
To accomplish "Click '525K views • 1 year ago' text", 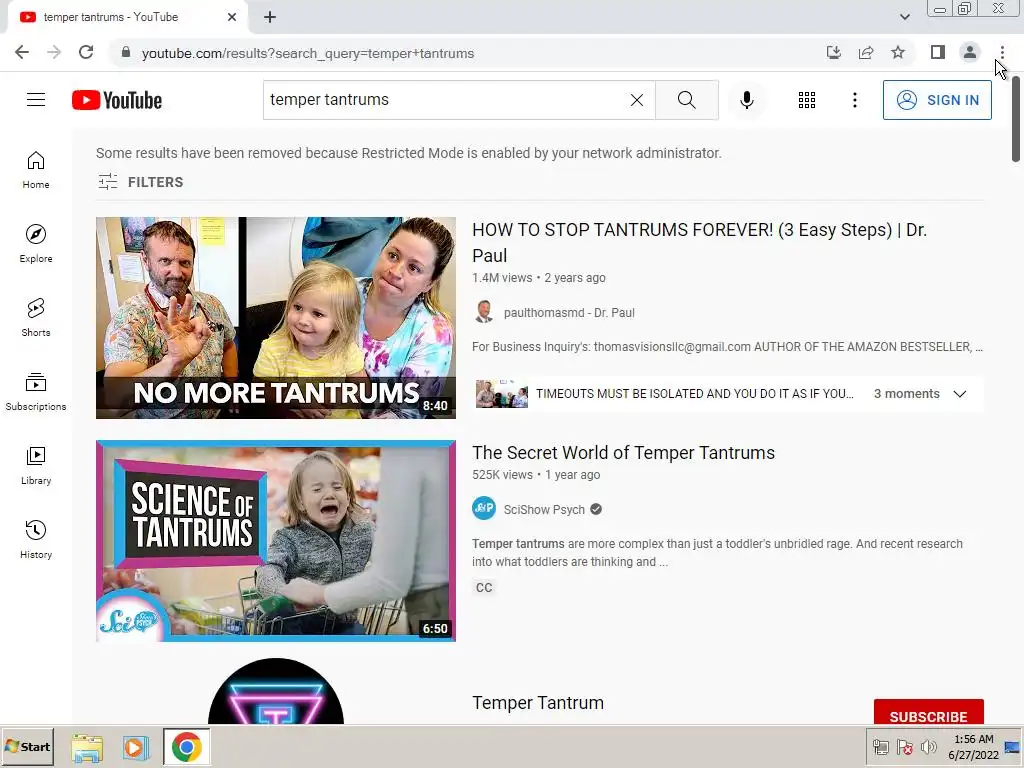I will 536,475.
